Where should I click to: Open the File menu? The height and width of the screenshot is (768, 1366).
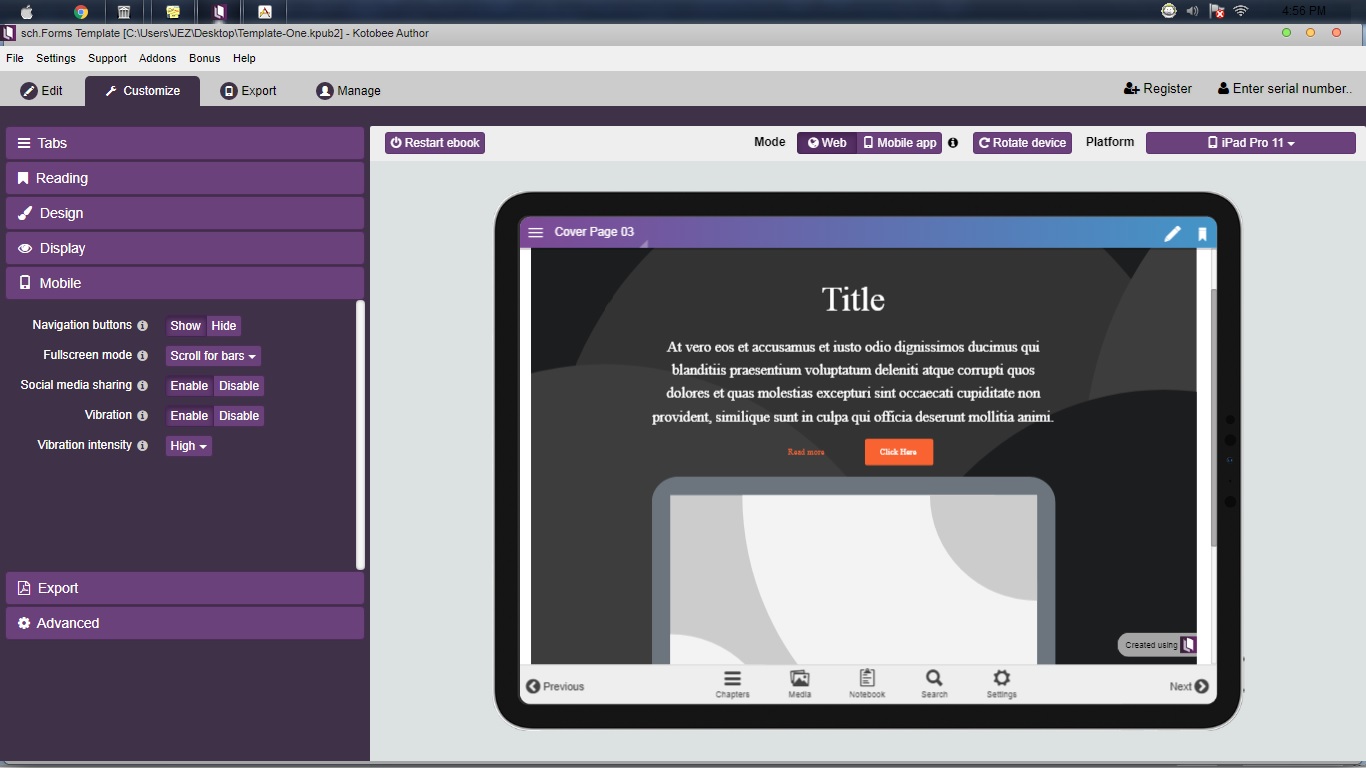tap(15, 58)
